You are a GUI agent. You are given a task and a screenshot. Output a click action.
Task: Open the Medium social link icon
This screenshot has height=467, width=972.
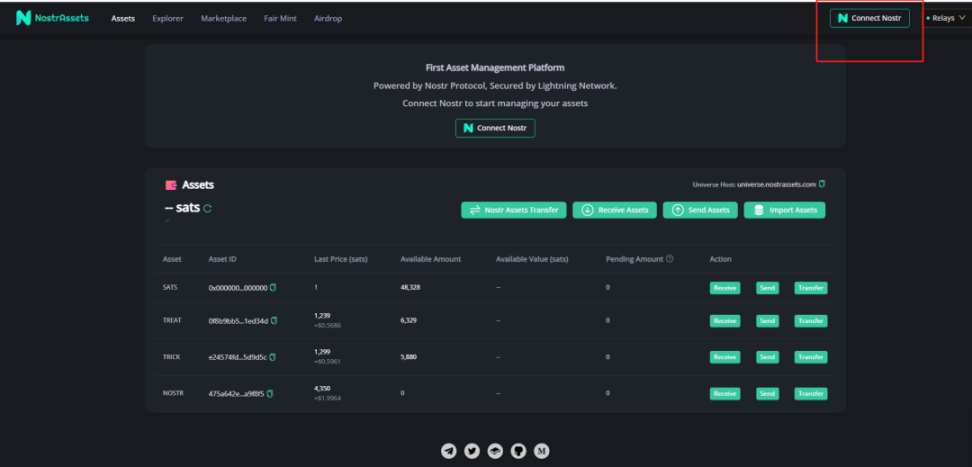542,451
